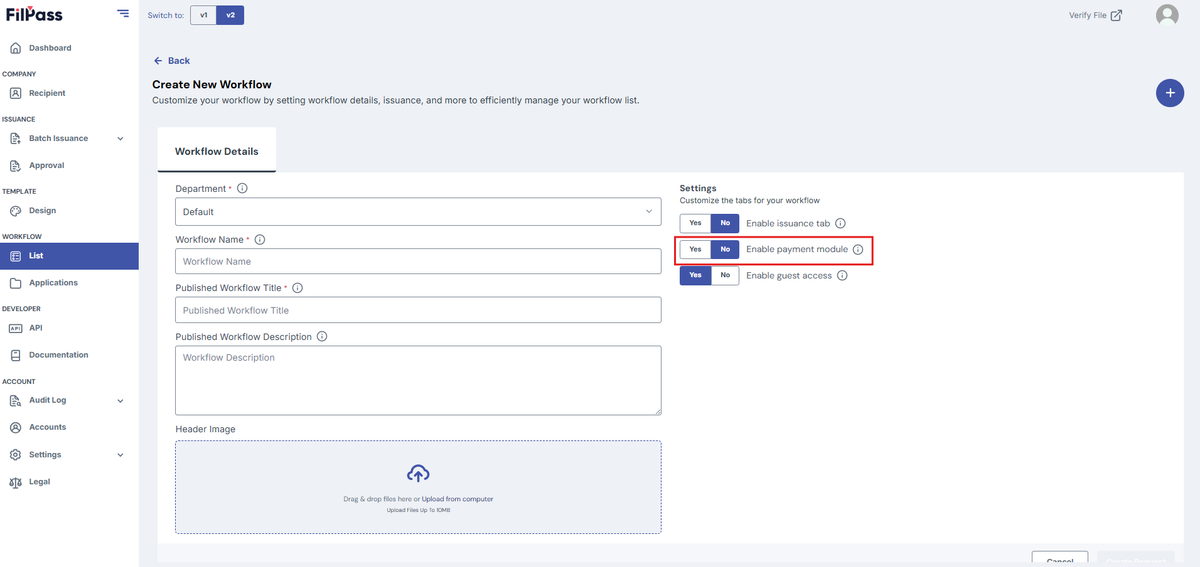
Task: Set Enable issuance tab to No
Action: tap(725, 223)
